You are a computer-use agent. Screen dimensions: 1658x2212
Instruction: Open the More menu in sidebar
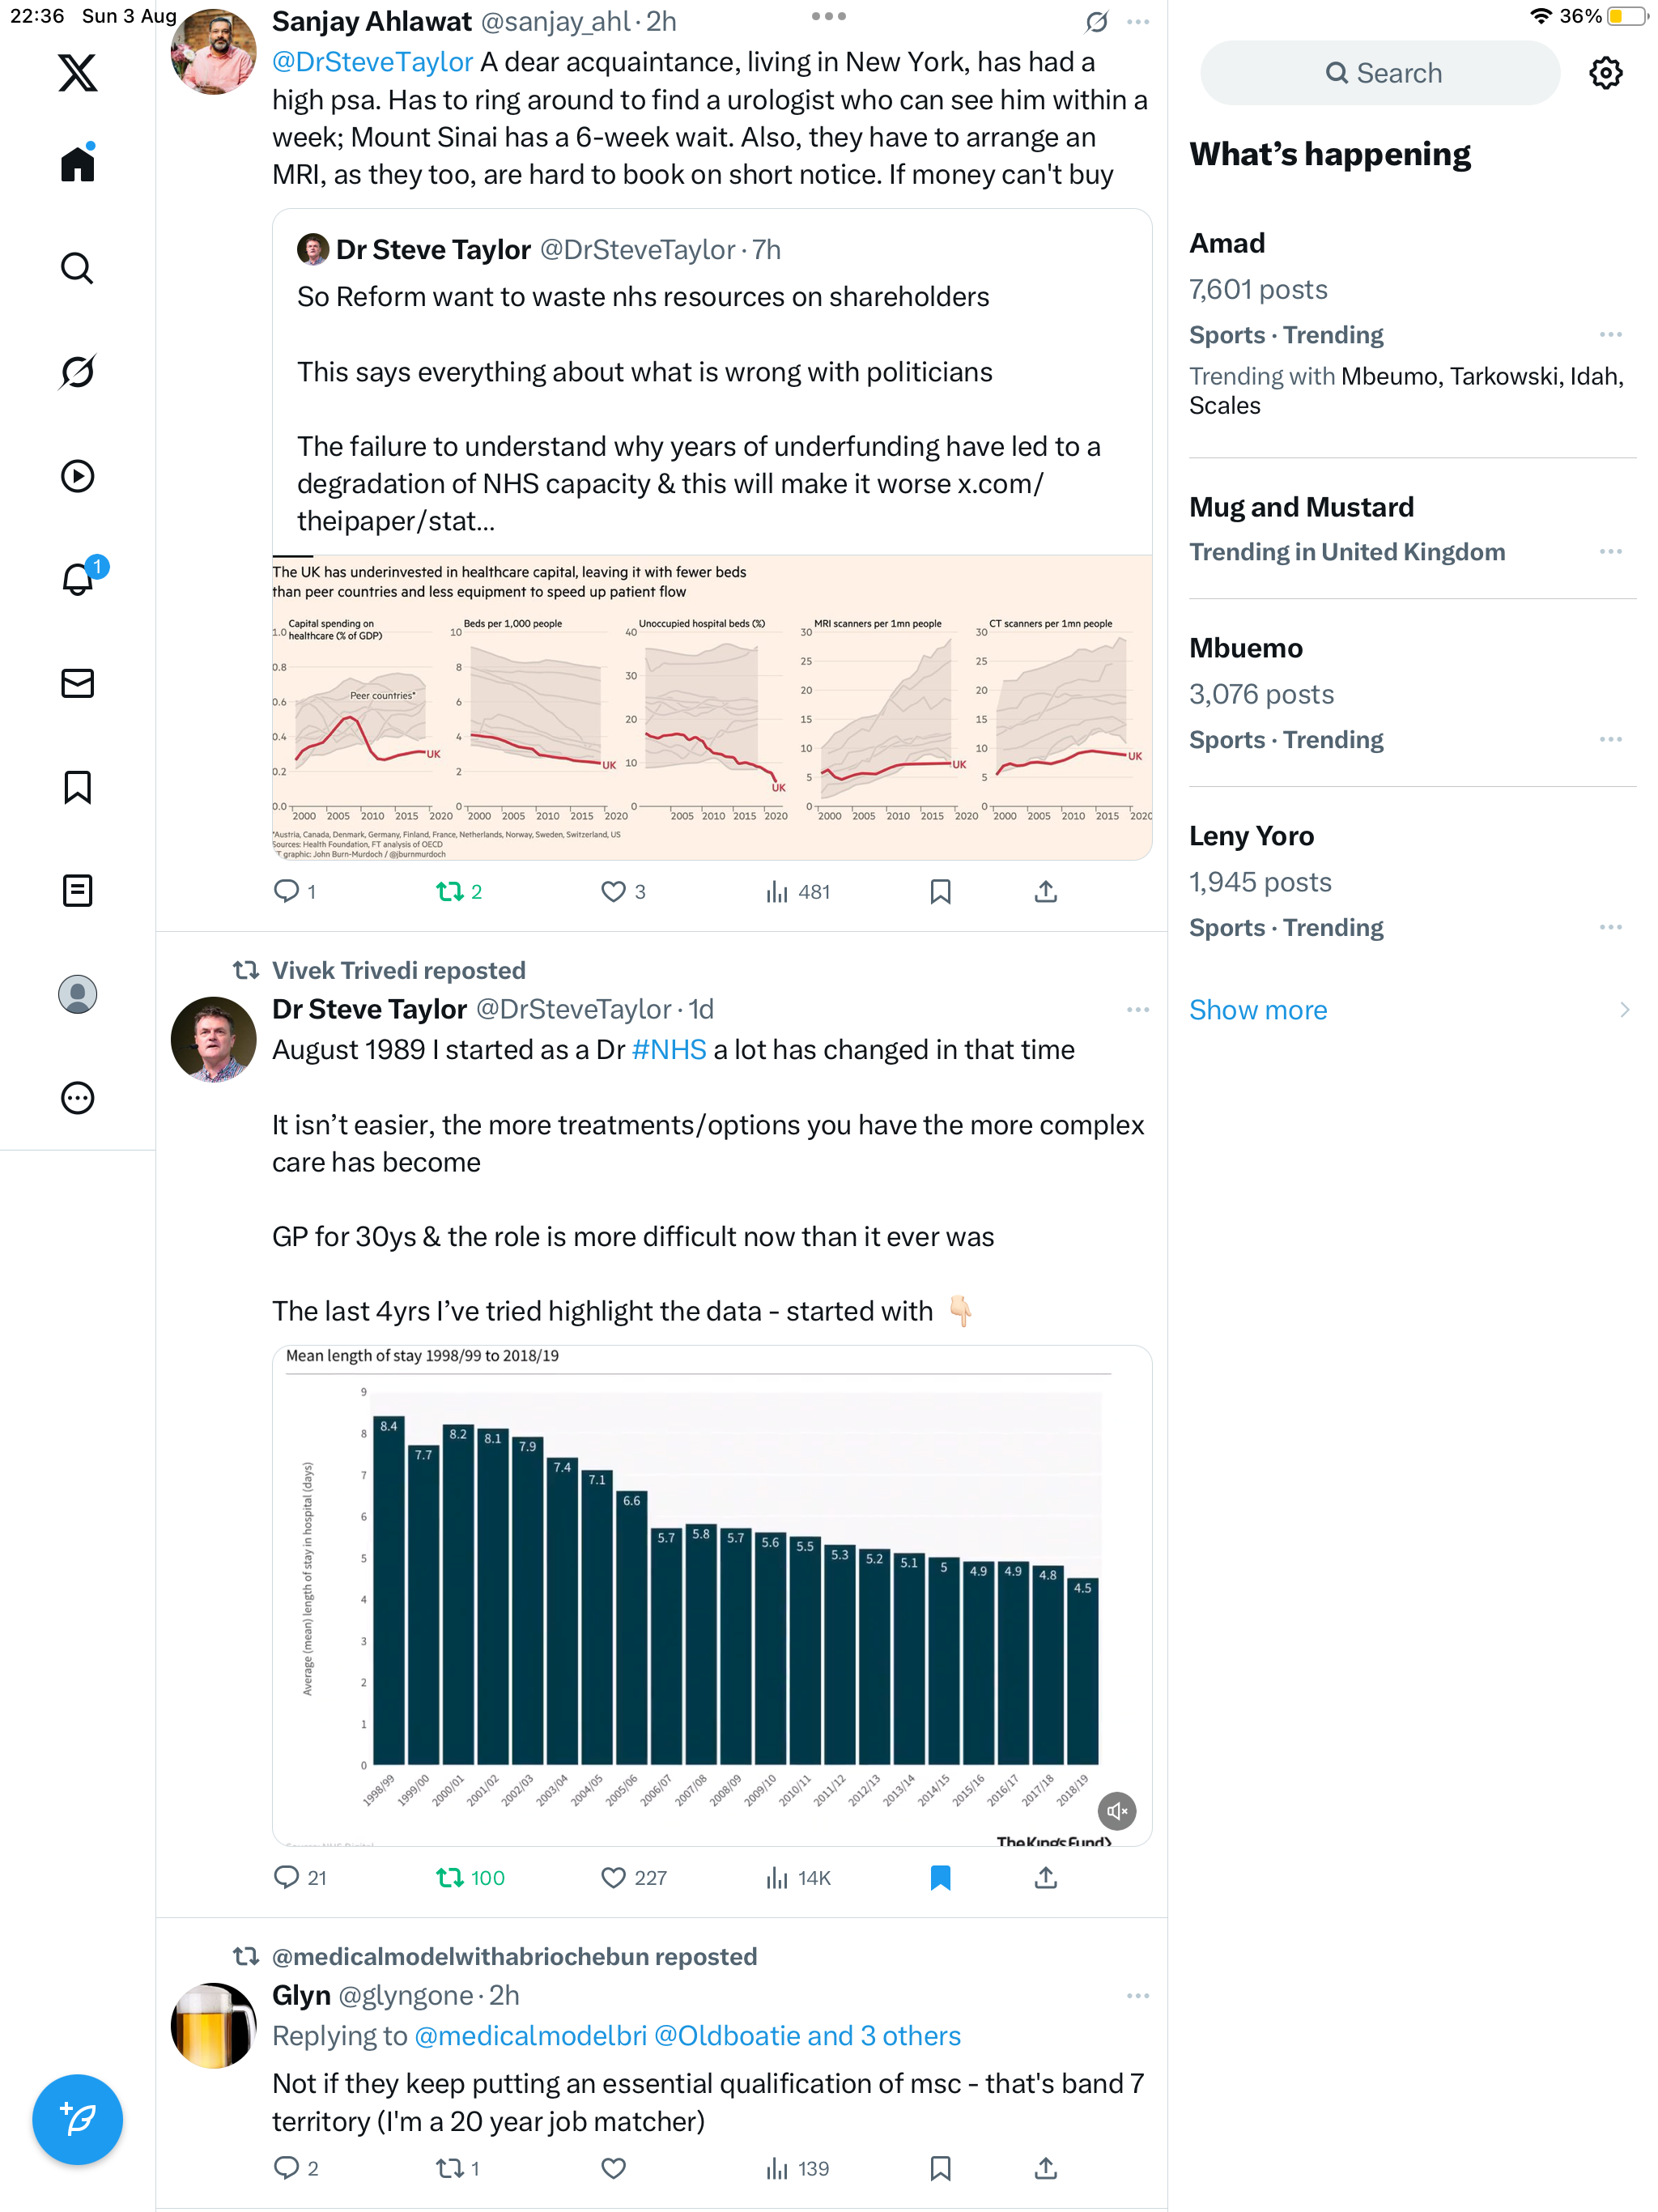[77, 1098]
